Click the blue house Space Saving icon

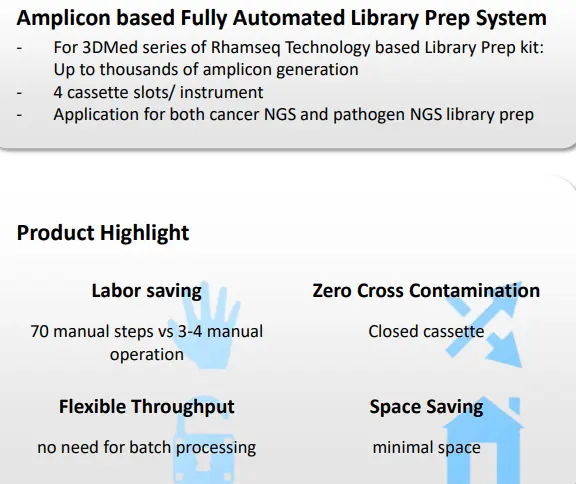pos(484,440)
